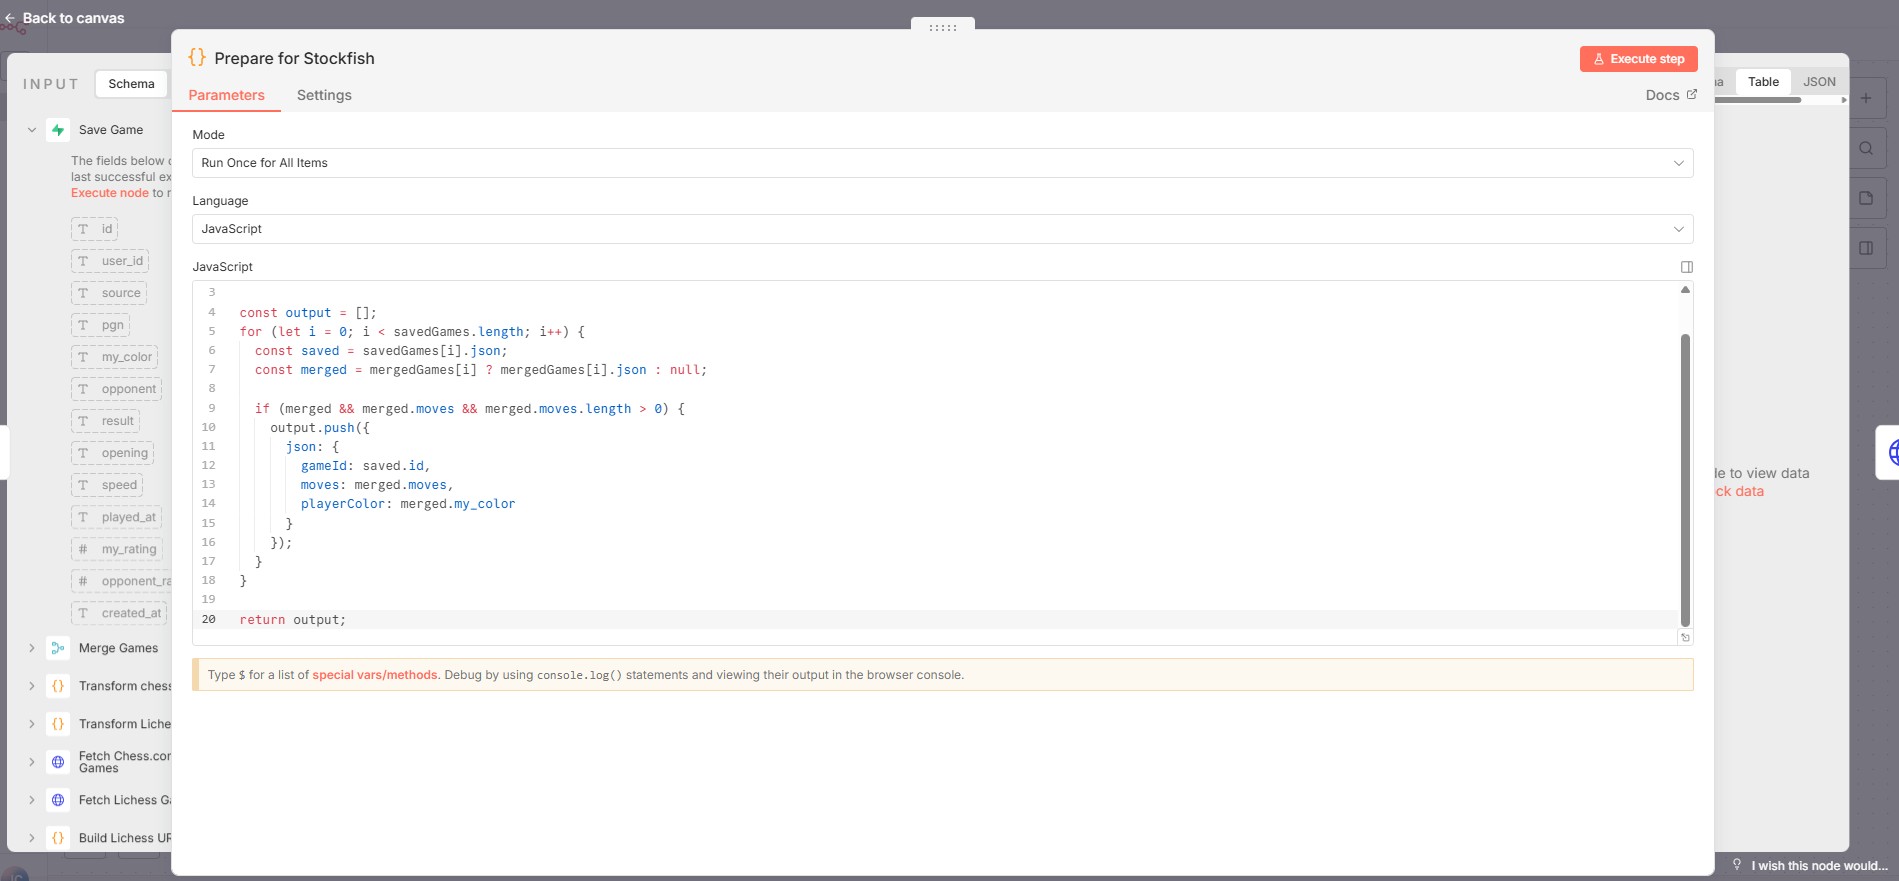Expand the Merge Games input node
The width and height of the screenshot is (1899, 881).
(32, 648)
